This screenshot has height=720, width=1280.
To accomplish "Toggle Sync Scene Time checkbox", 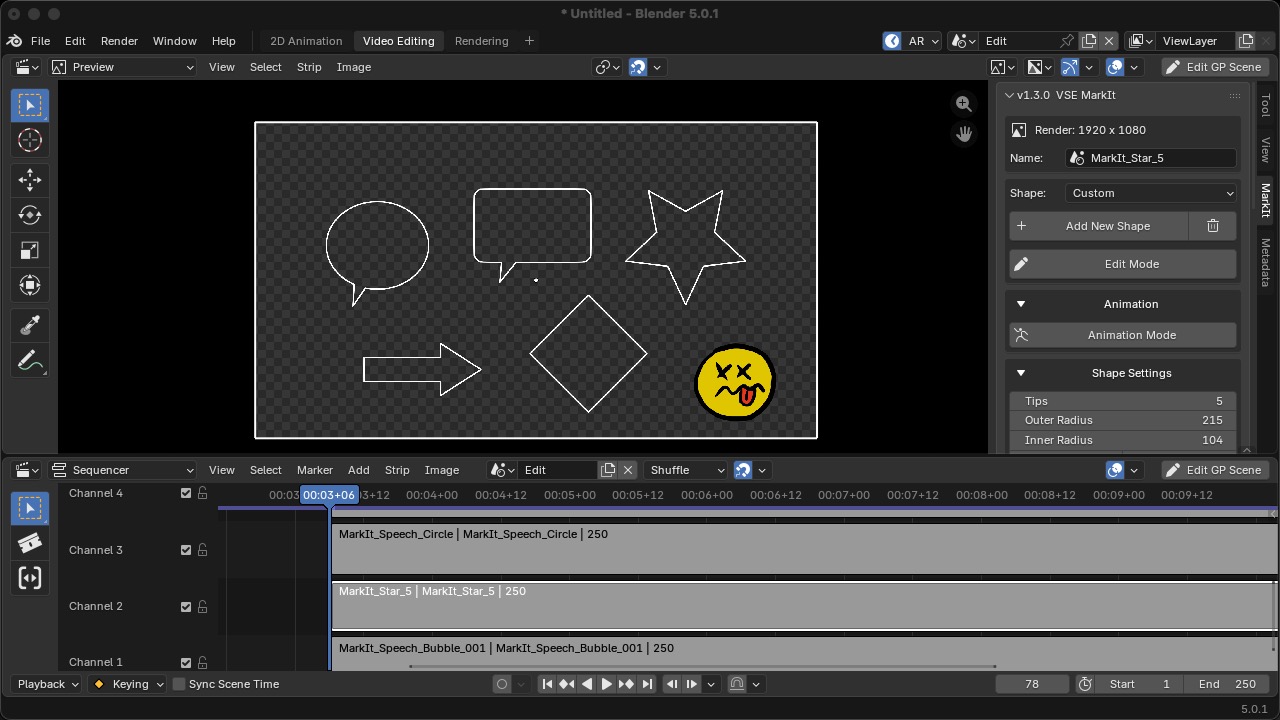I will 179,684.
